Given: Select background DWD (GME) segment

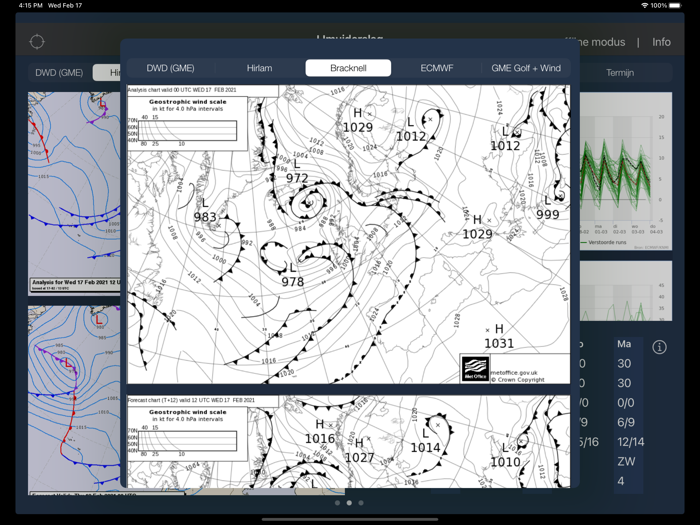Looking at the screenshot, I should pyautogui.click(x=59, y=72).
